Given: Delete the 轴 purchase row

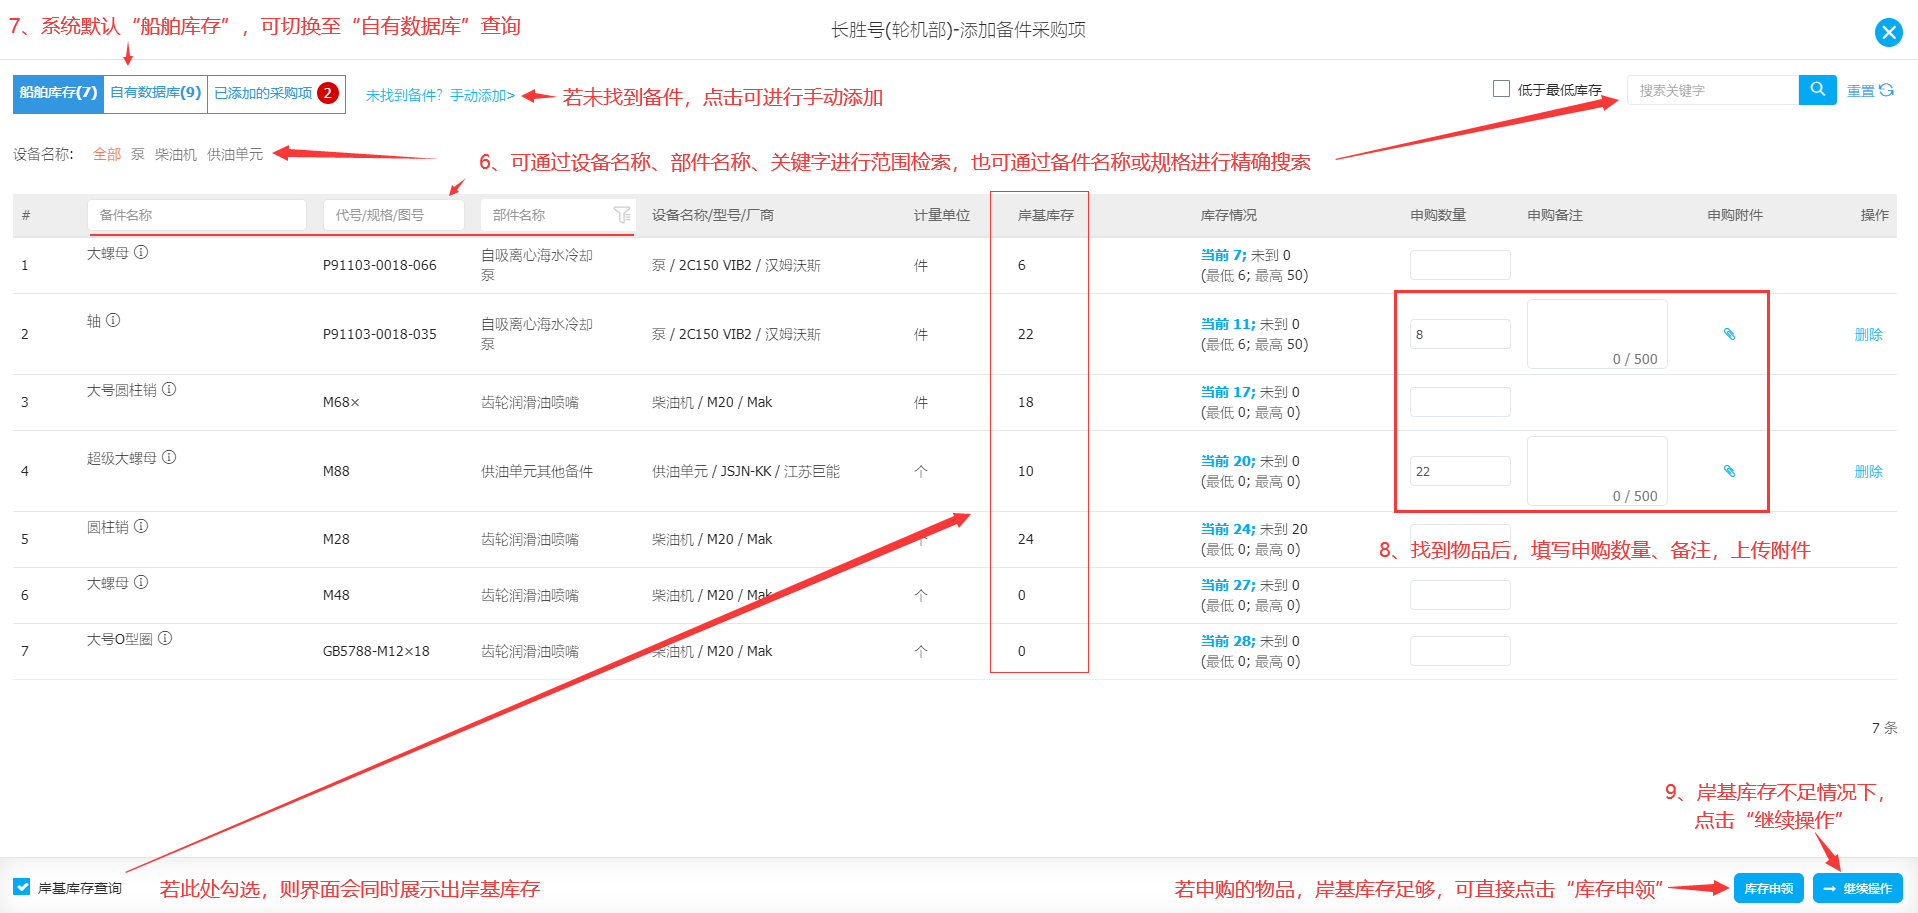Looking at the screenshot, I should tap(1868, 334).
